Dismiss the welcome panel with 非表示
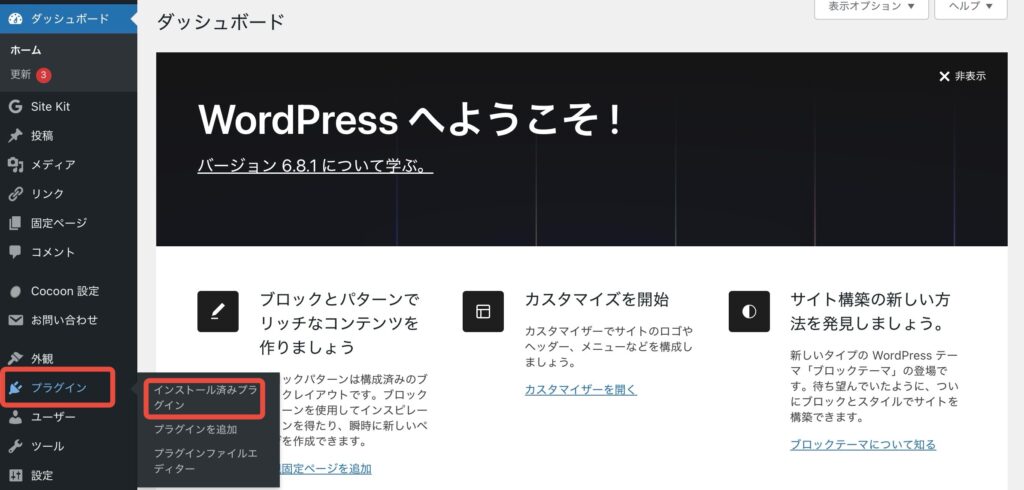This screenshot has height=490, width=1024. (962, 76)
